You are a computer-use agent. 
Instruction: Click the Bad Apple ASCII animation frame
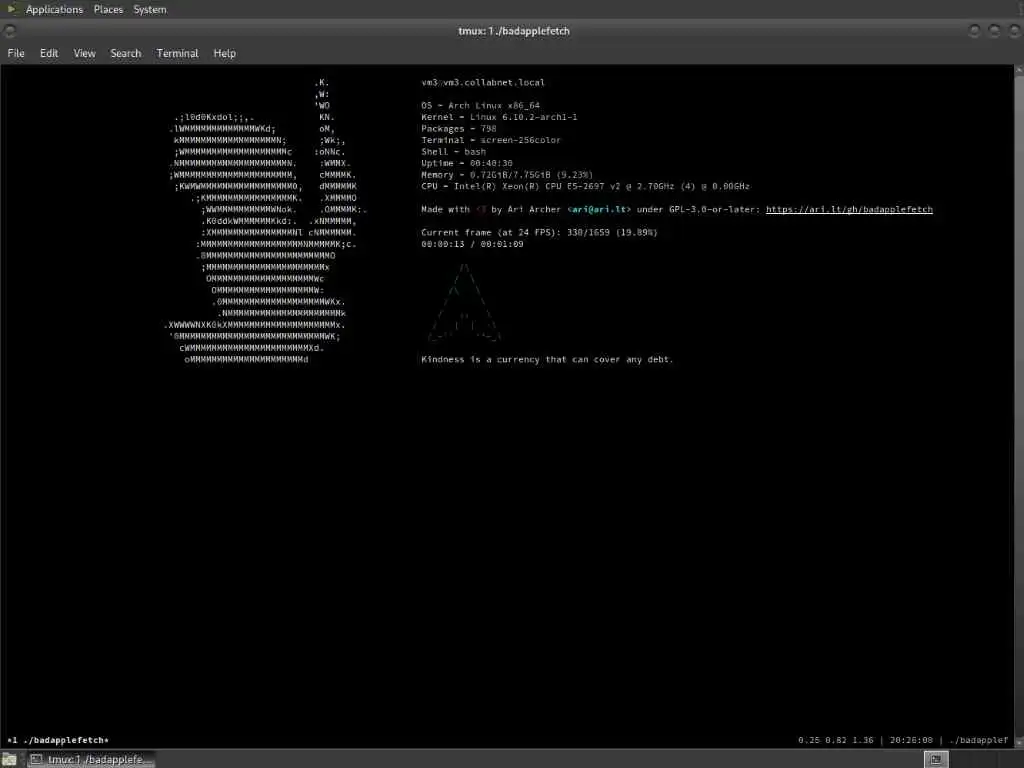(264, 221)
